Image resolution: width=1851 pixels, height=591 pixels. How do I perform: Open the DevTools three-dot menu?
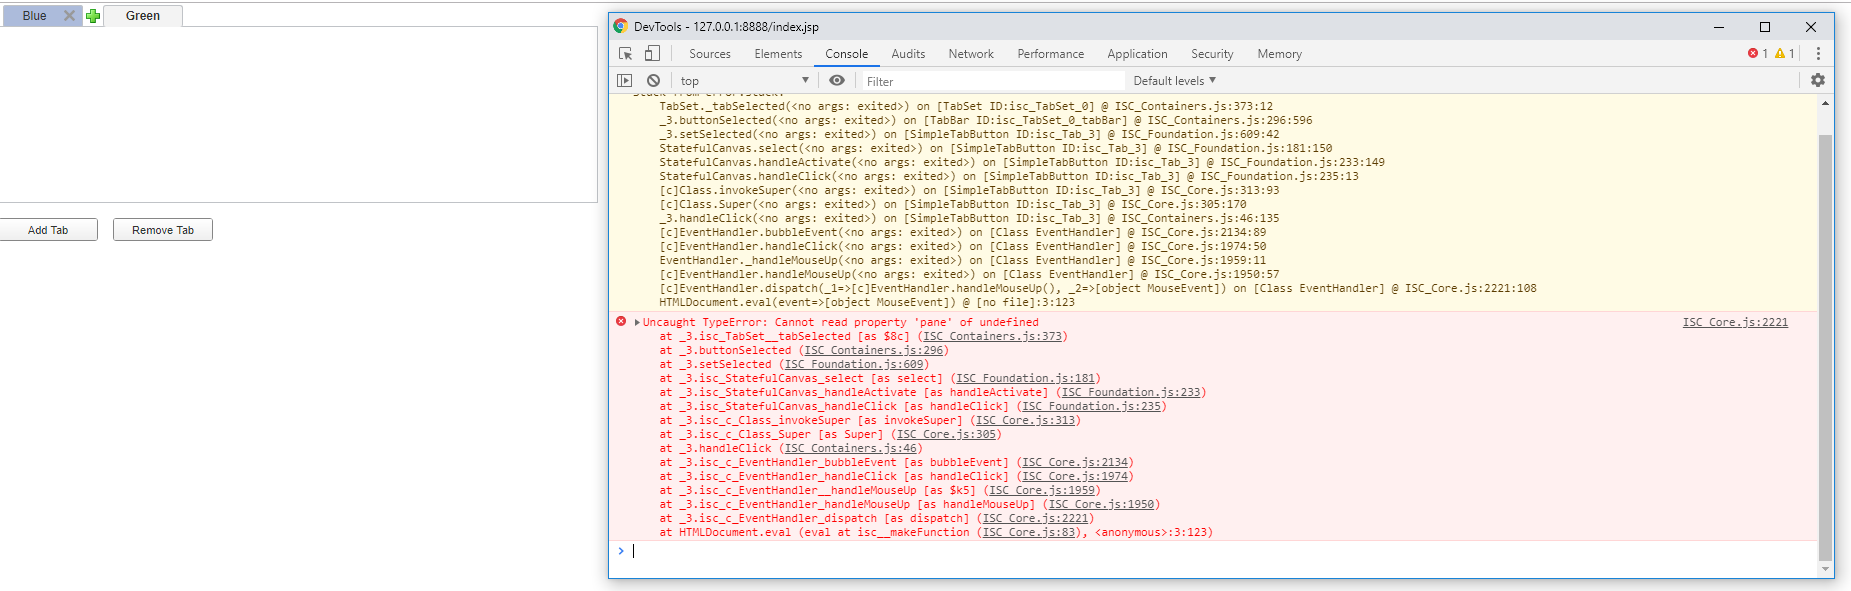click(1817, 54)
